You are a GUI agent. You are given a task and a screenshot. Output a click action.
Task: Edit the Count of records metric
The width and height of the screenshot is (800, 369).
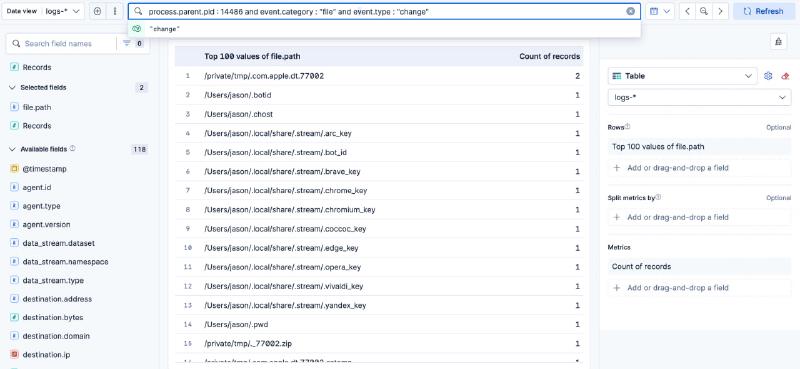click(699, 266)
